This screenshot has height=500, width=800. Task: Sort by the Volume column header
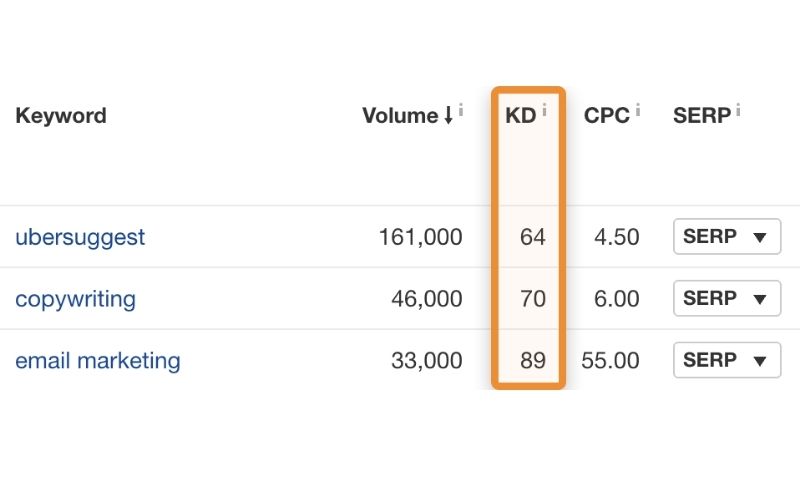coord(400,116)
